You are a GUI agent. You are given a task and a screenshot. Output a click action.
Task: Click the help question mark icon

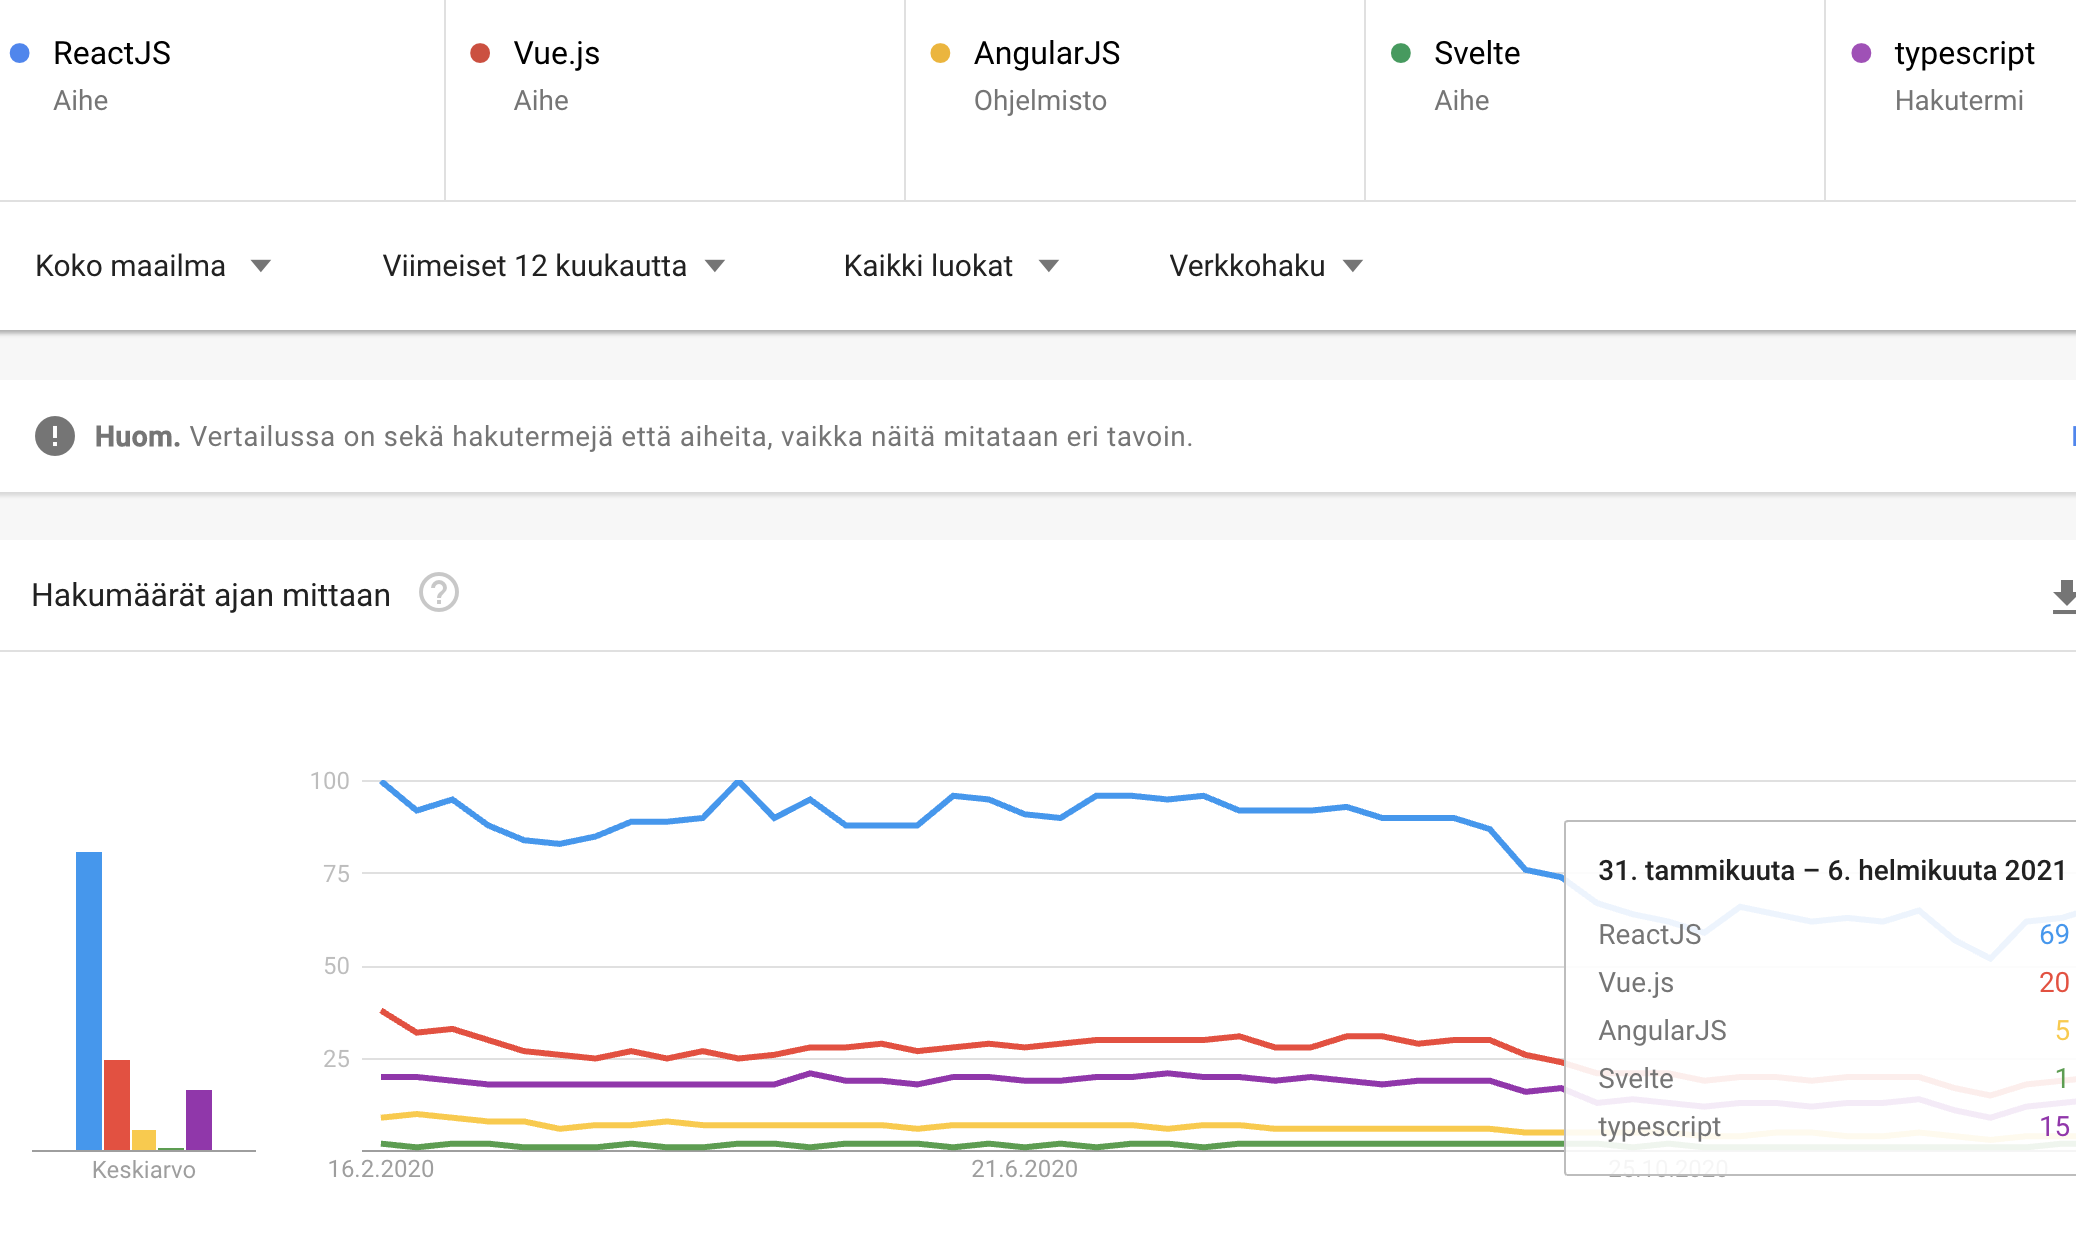(438, 593)
